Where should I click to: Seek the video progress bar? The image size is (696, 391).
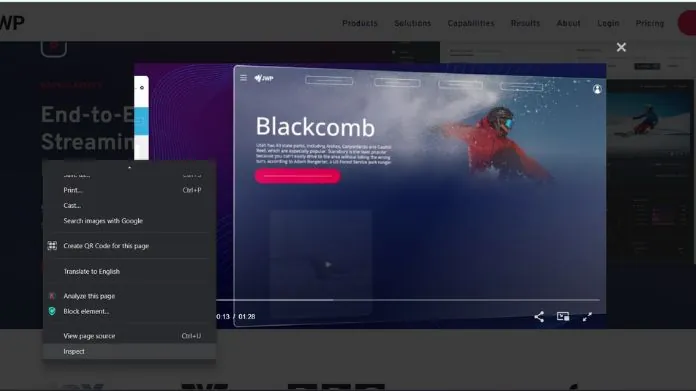click(407, 300)
